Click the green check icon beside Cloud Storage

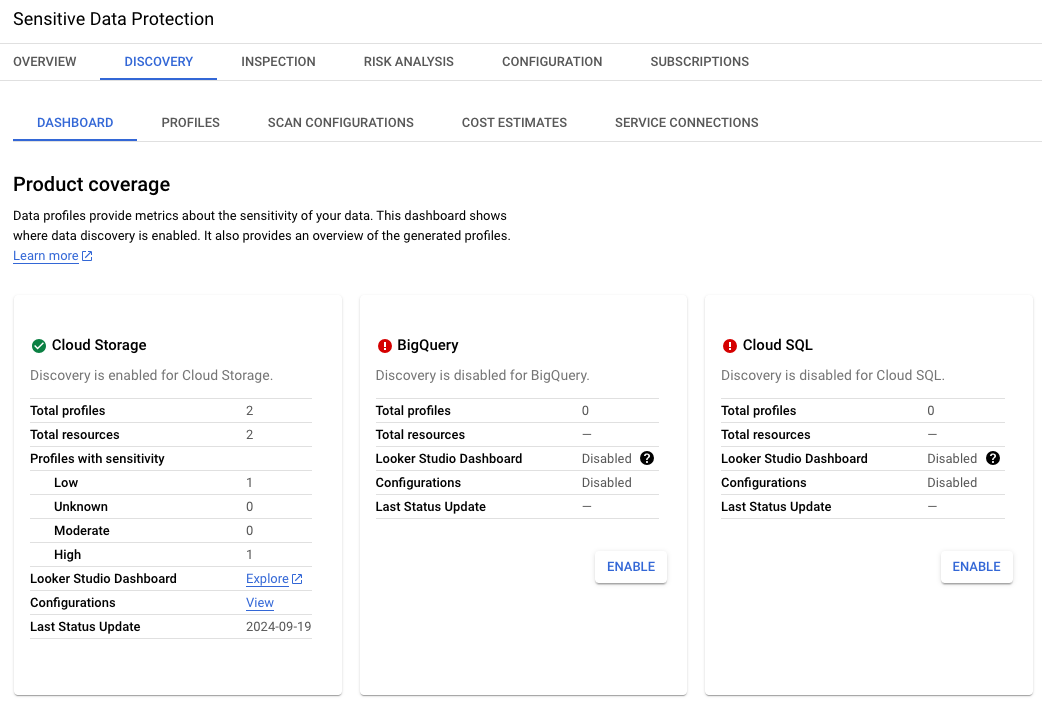click(x=39, y=346)
